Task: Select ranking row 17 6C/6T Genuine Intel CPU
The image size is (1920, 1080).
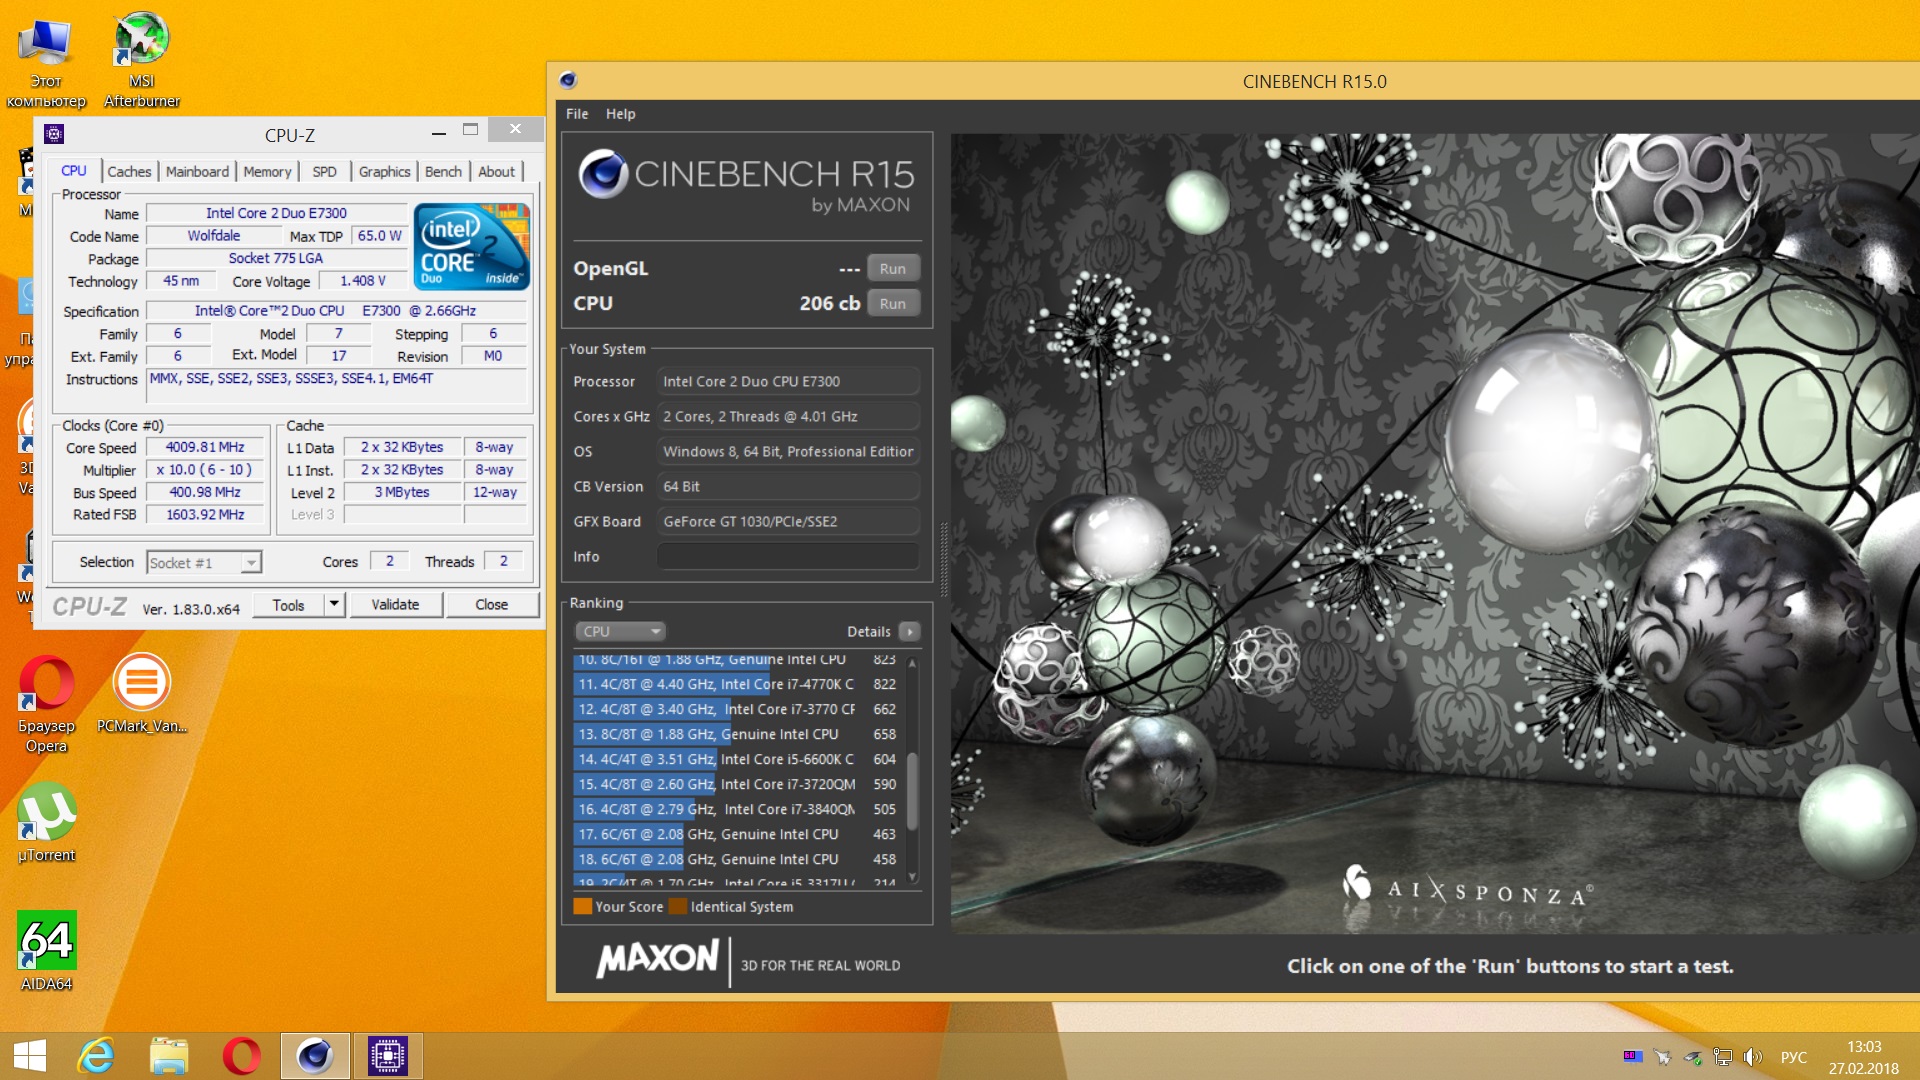Action: pos(737,834)
